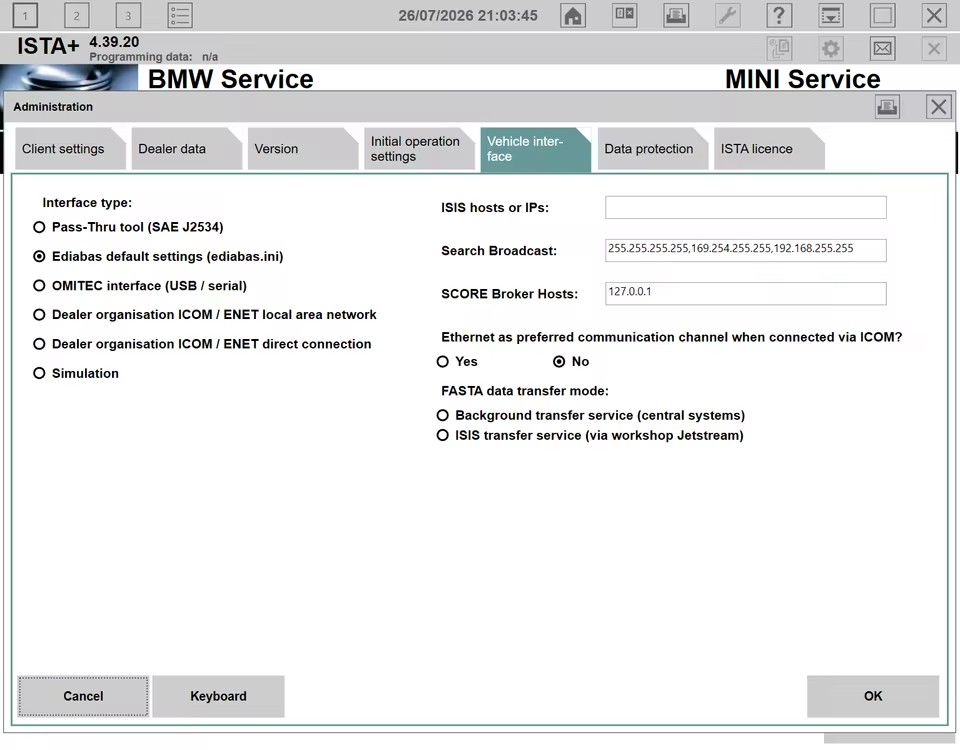Select session box number 2

click(77, 15)
